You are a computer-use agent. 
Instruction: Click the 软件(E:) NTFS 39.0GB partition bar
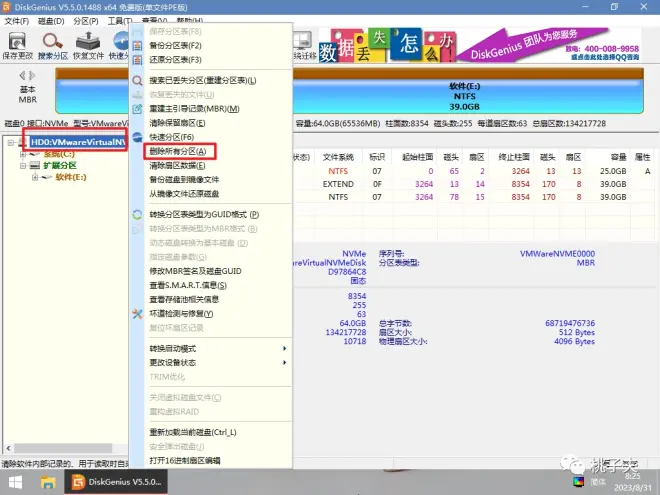(464, 96)
